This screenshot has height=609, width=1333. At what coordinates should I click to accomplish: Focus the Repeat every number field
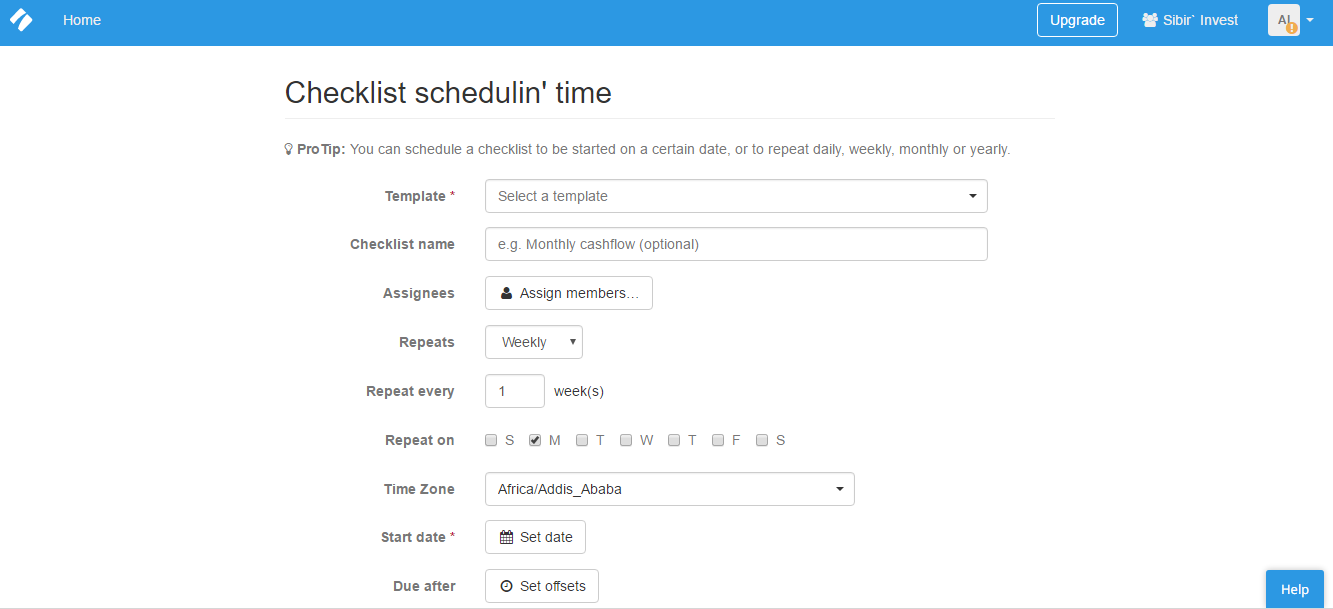pos(514,391)
